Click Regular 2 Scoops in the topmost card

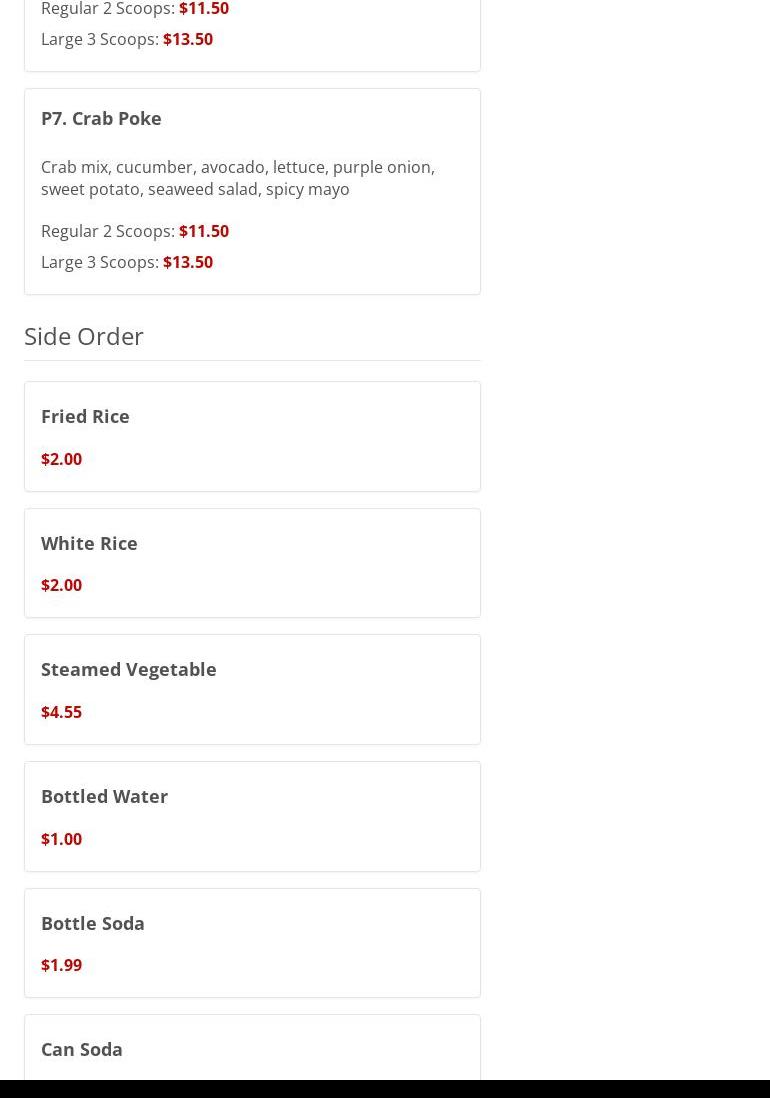coord(108,9)
